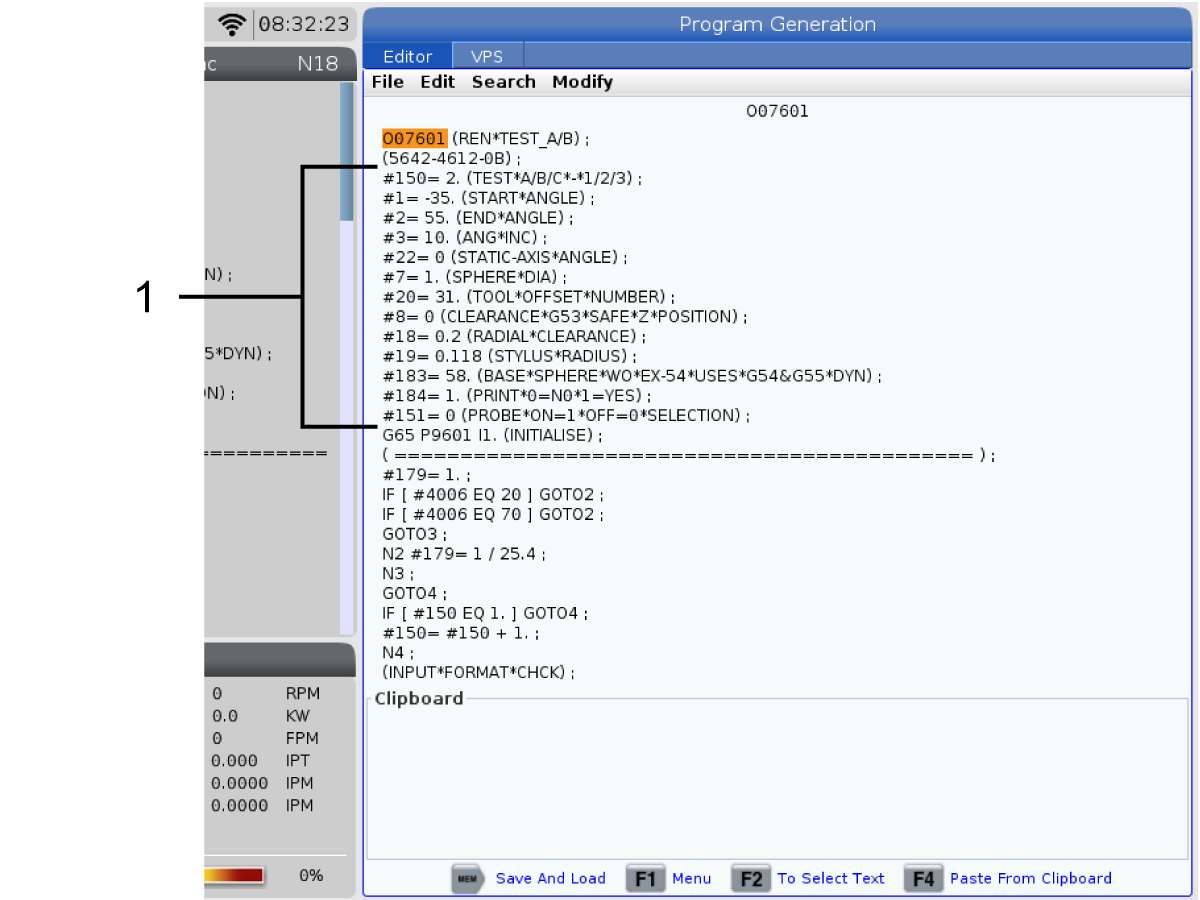Click the N3 line

[398, 574]
